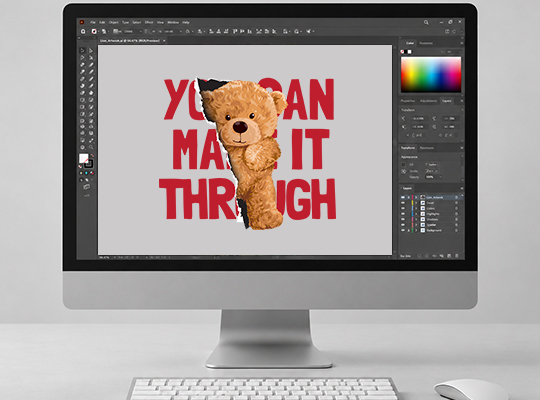
Task: Click target circle of Lion_Artwork layer
Action: point(456,197)
